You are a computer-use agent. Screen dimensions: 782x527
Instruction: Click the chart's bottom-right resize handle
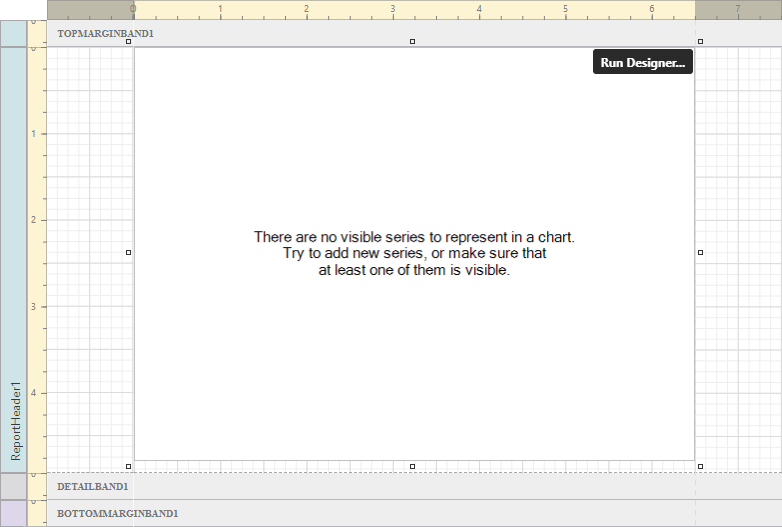700,466
